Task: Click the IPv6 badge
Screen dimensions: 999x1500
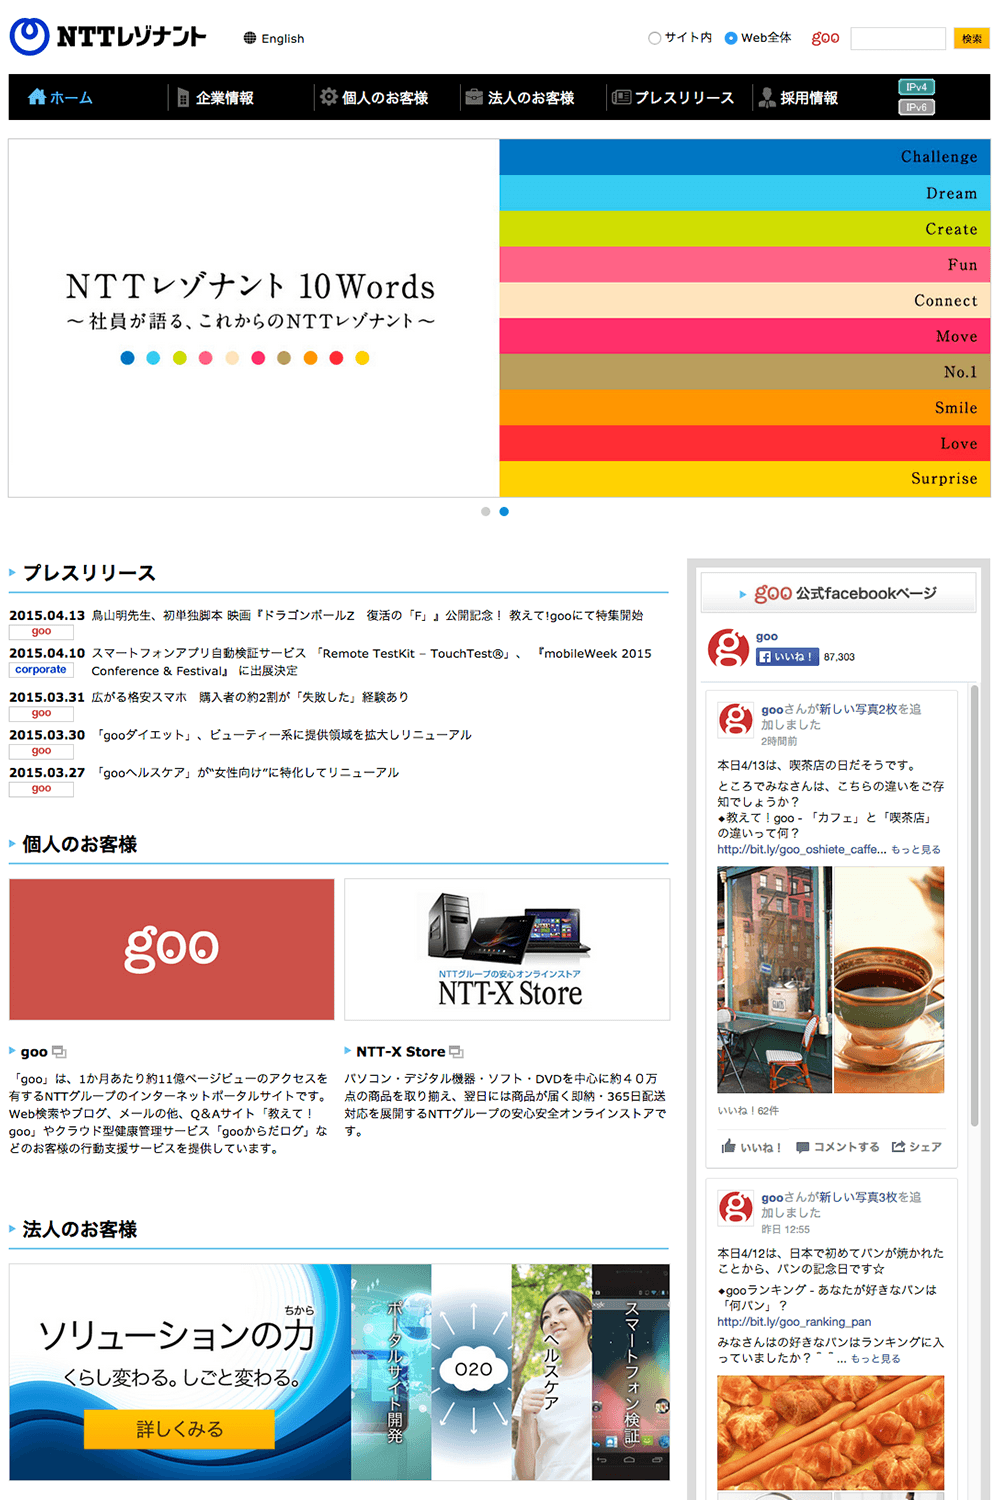Action: point(916,107)
